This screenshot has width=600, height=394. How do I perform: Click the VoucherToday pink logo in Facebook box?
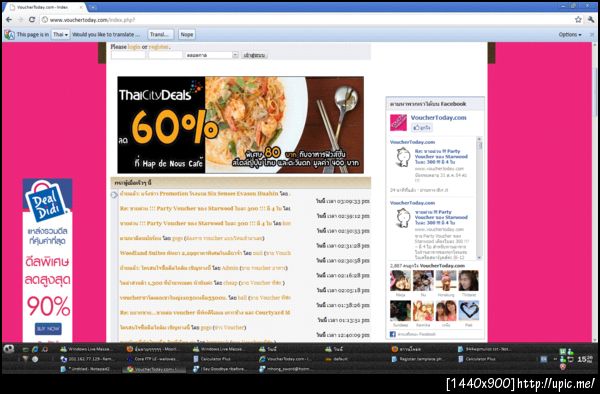pyautogui.click(x=398, y=122)
